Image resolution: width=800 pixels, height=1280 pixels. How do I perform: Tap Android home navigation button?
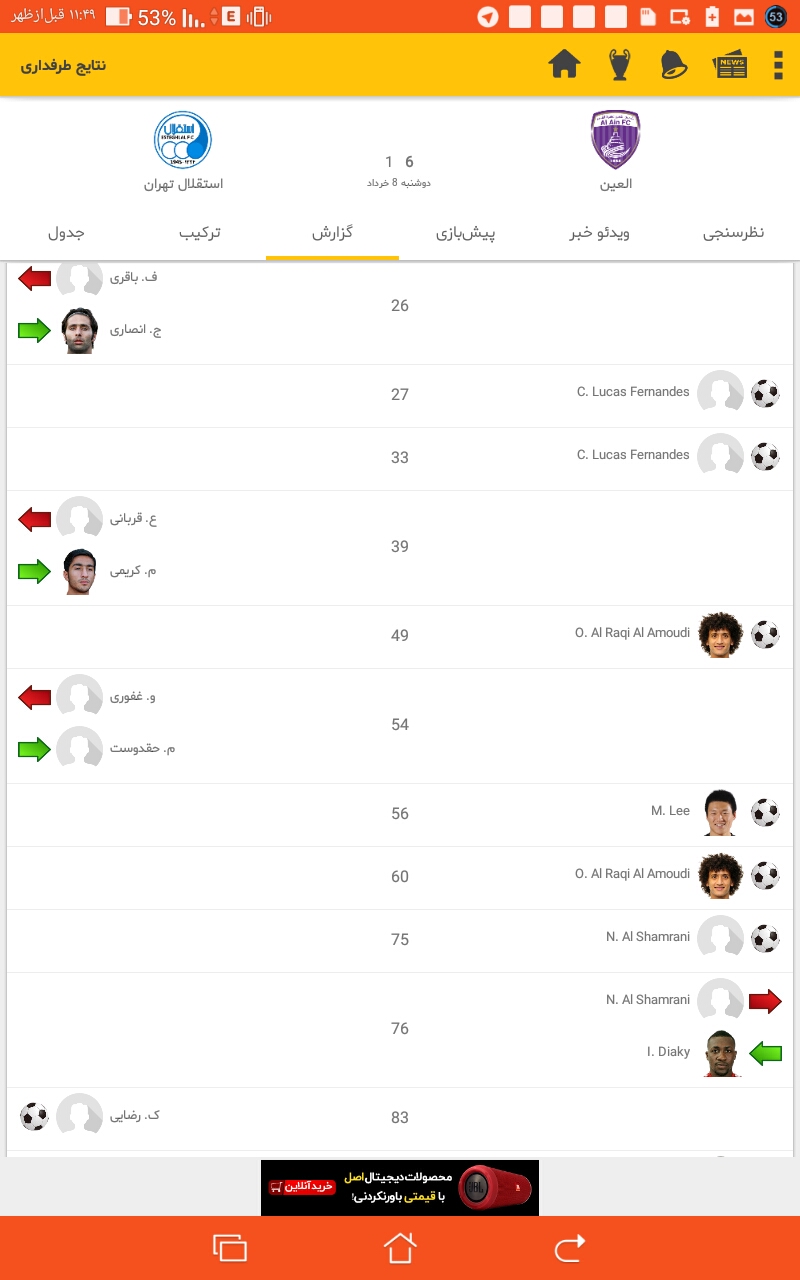(400, 1248)
